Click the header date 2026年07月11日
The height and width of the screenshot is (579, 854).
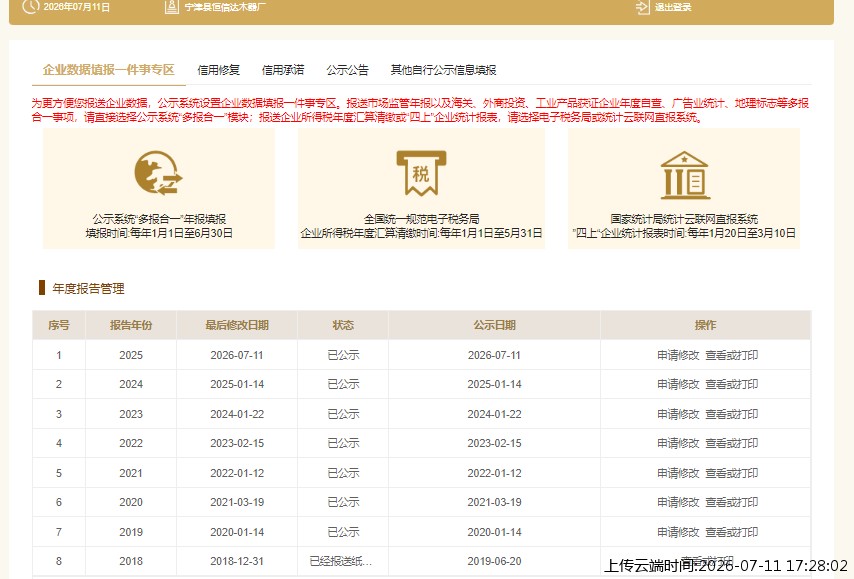tap(77, 7)
